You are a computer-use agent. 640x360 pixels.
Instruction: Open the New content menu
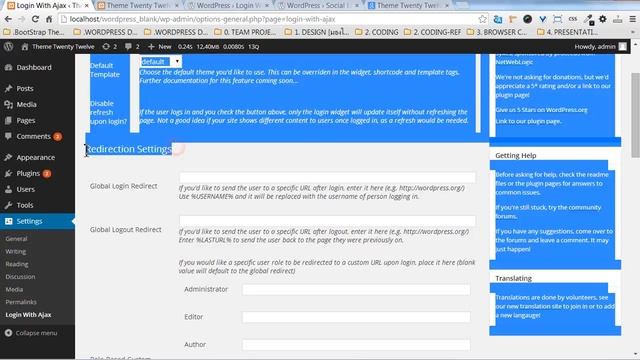pyautogui.click(x=160, y=47)
